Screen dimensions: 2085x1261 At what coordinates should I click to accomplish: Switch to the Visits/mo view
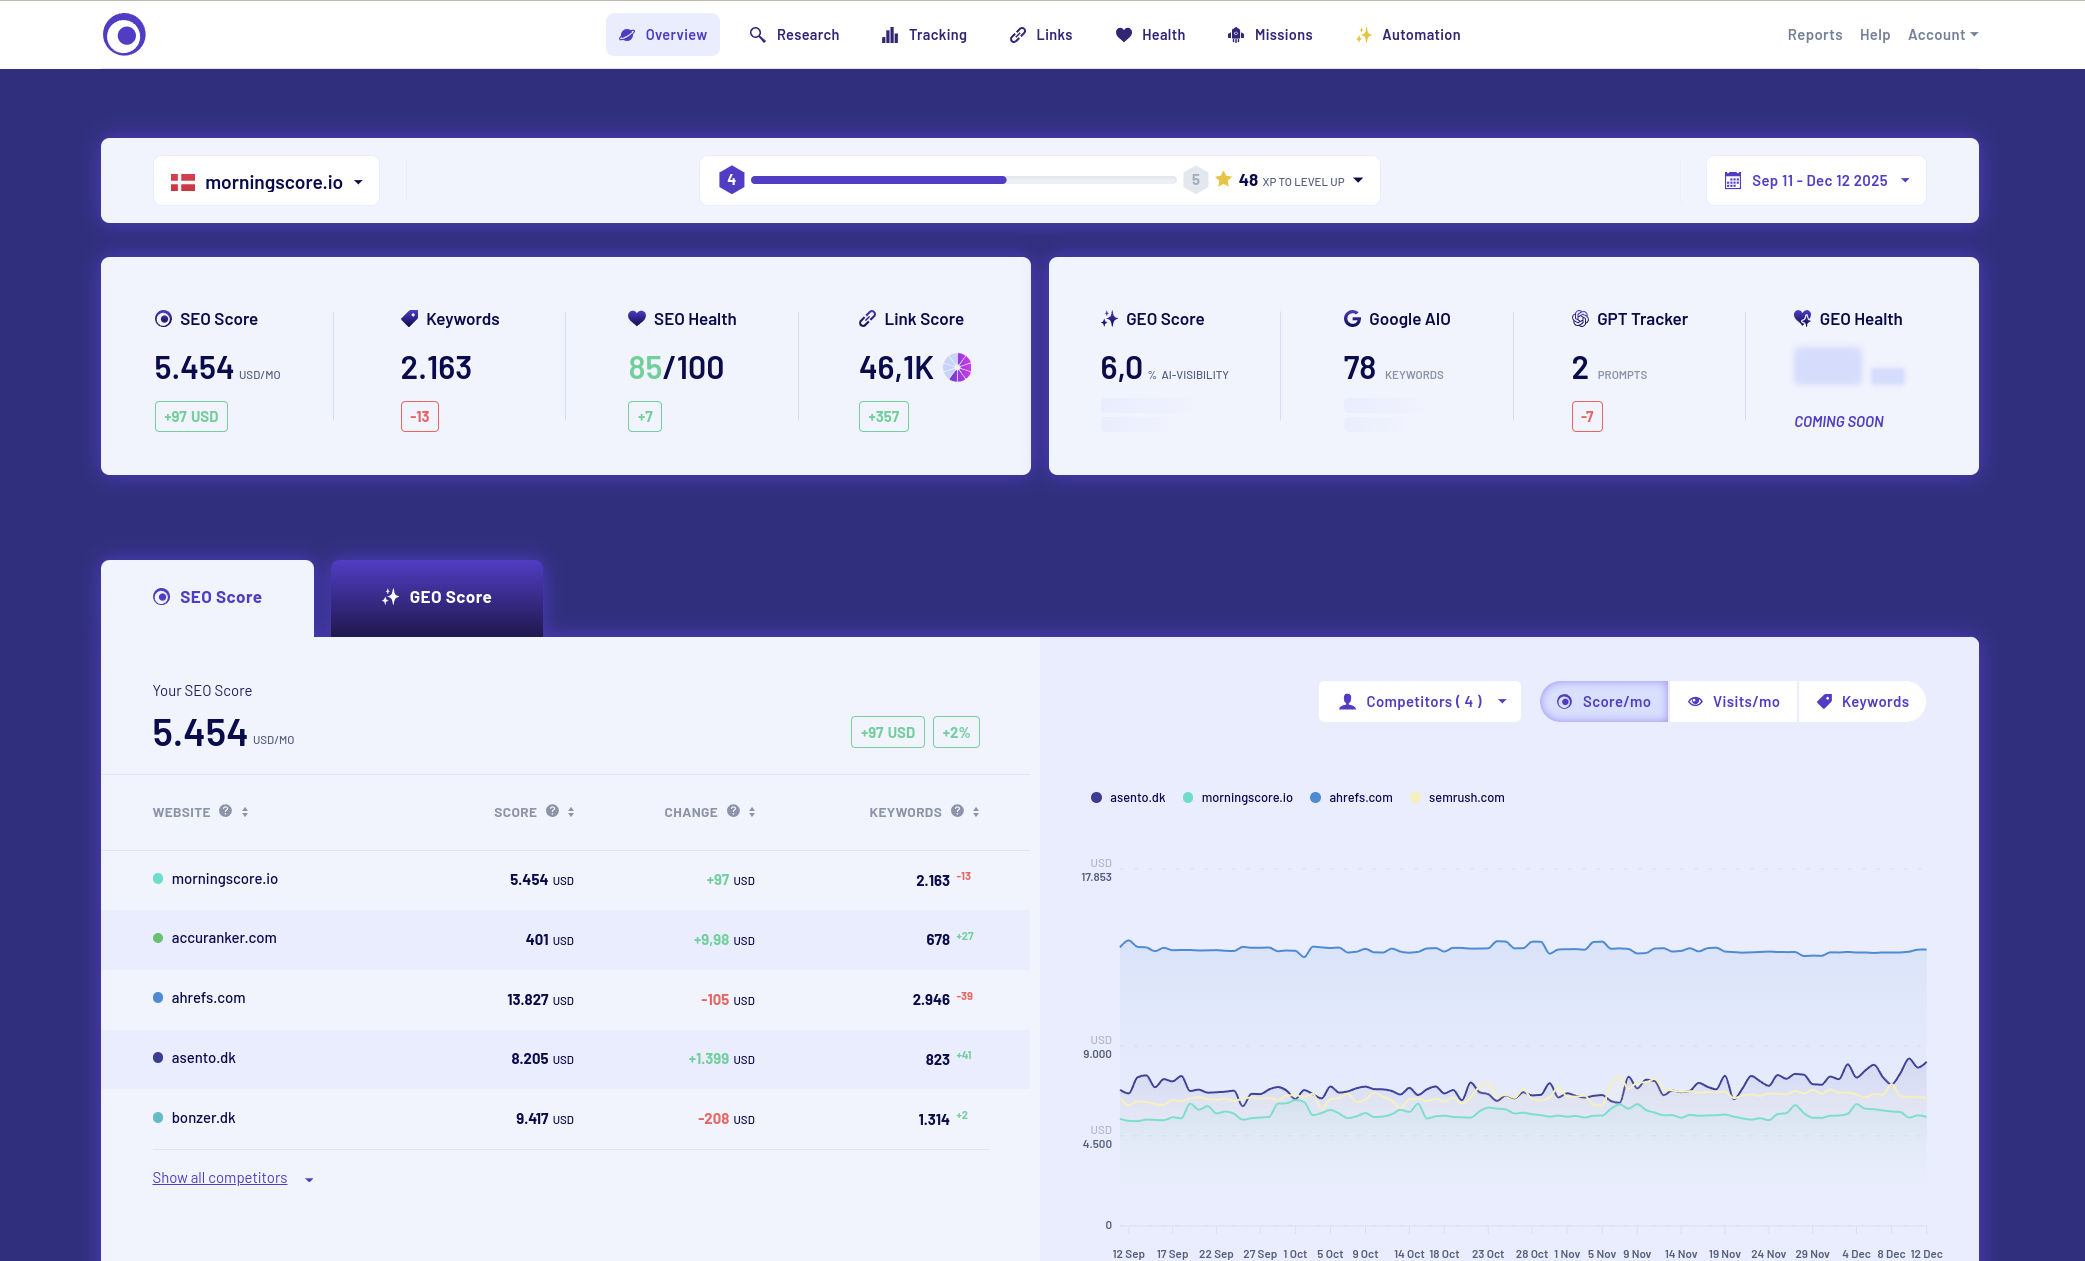[1733, 701]
